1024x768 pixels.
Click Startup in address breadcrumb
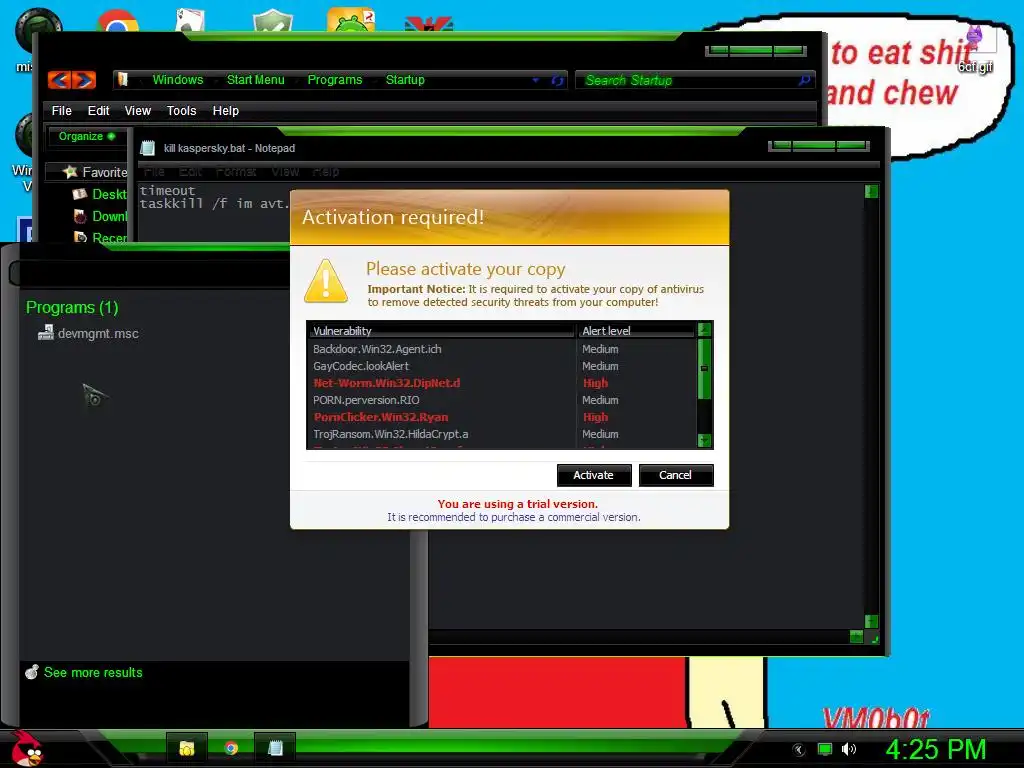pos(405,80)
